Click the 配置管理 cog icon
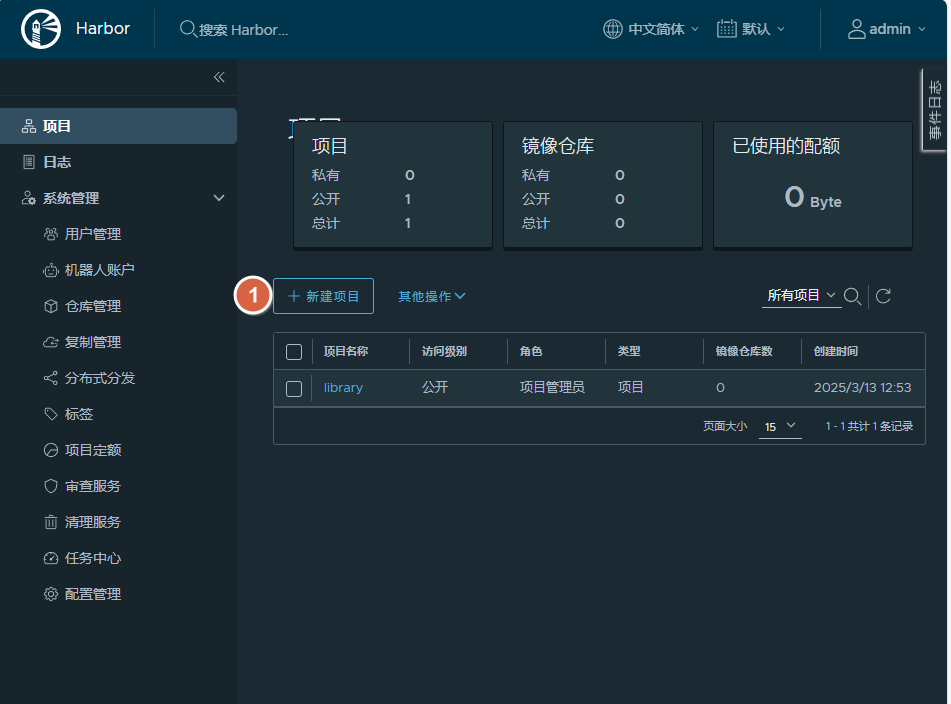The image size is (951, 704). (51, 594)
